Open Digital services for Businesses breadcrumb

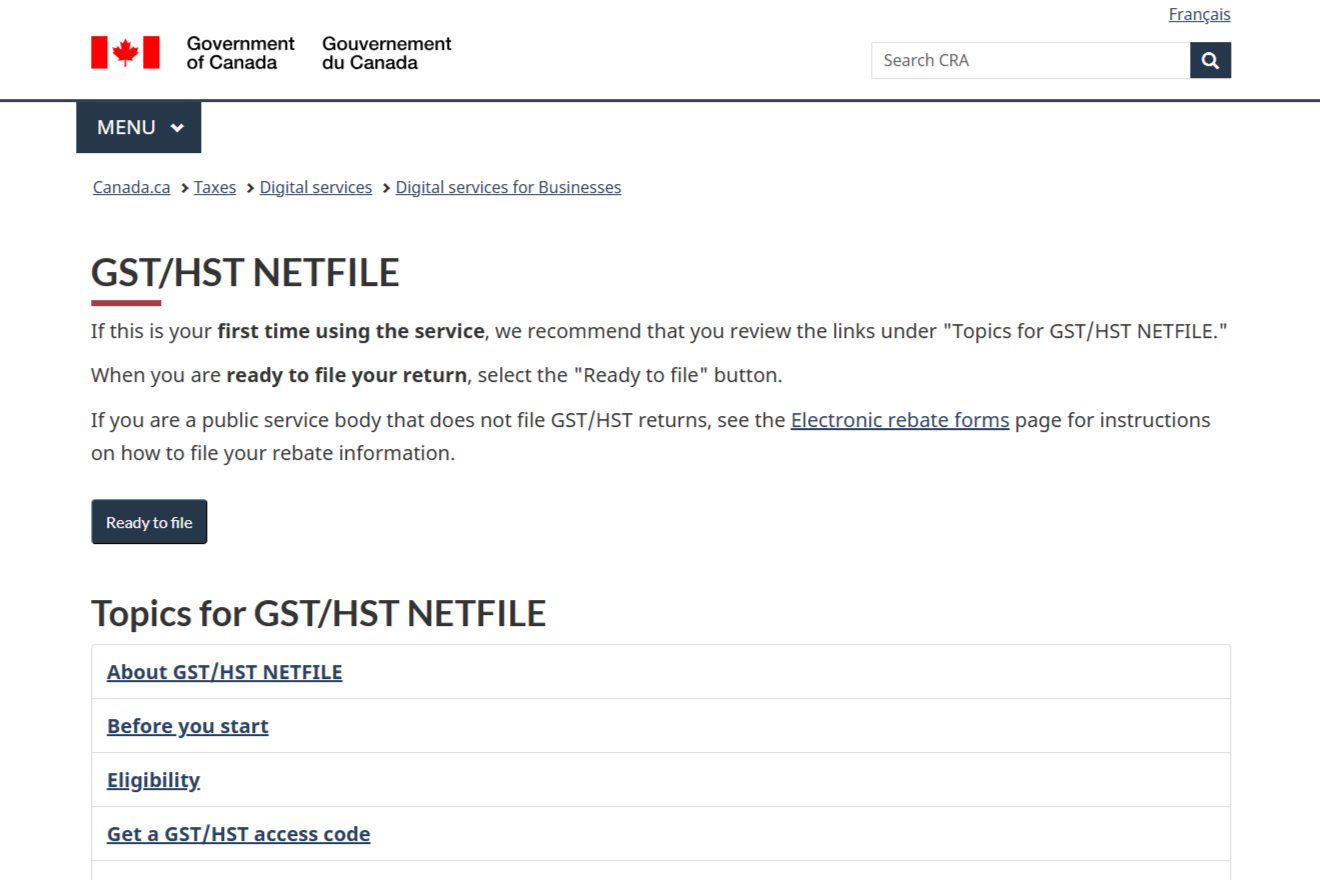[x=508, y=188]
